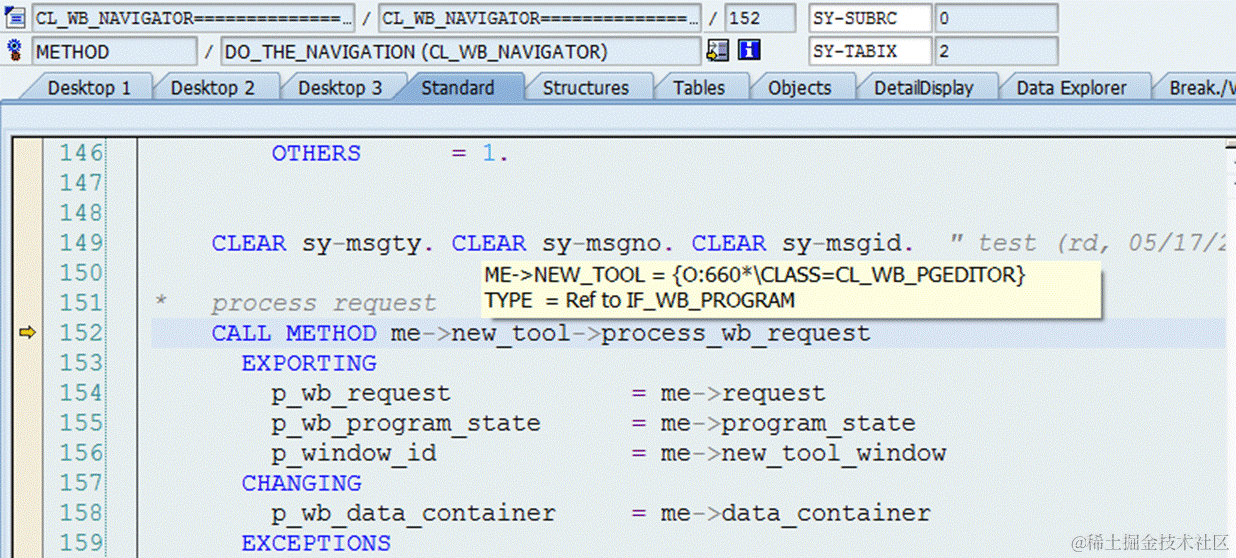
Task: Click the SY-TABIX value field showing 2
Action: pos(995,51)
